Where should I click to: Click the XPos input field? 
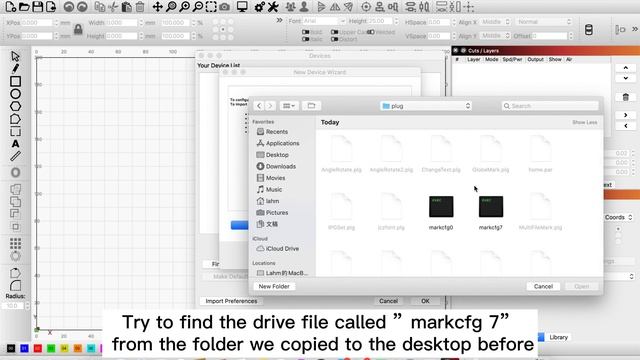(x=37, y=23)
